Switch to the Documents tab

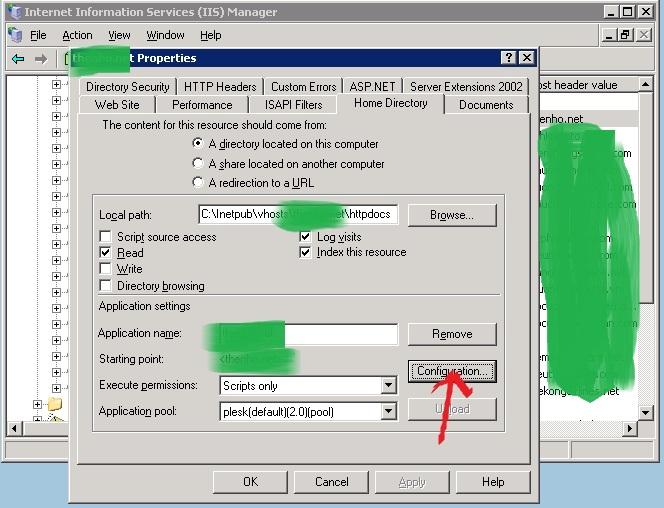point(486,105)
